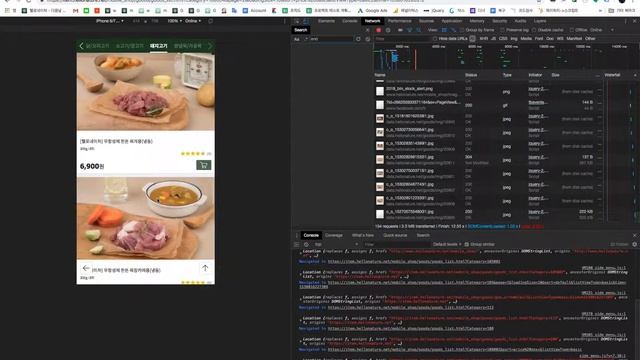Open console settings gear icon
The image size is (640, 360).
point(634,244)
